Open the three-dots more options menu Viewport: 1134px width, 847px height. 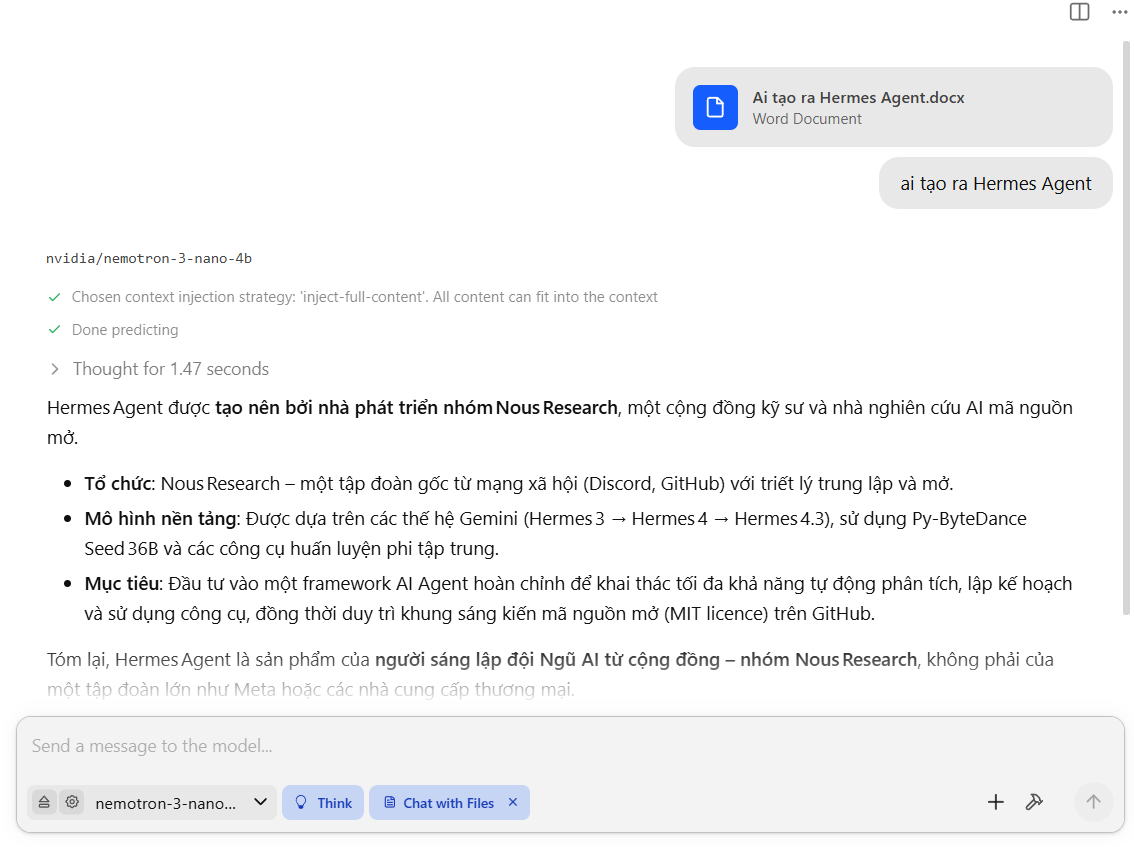pyautogui.click(x=1120, y=12)
